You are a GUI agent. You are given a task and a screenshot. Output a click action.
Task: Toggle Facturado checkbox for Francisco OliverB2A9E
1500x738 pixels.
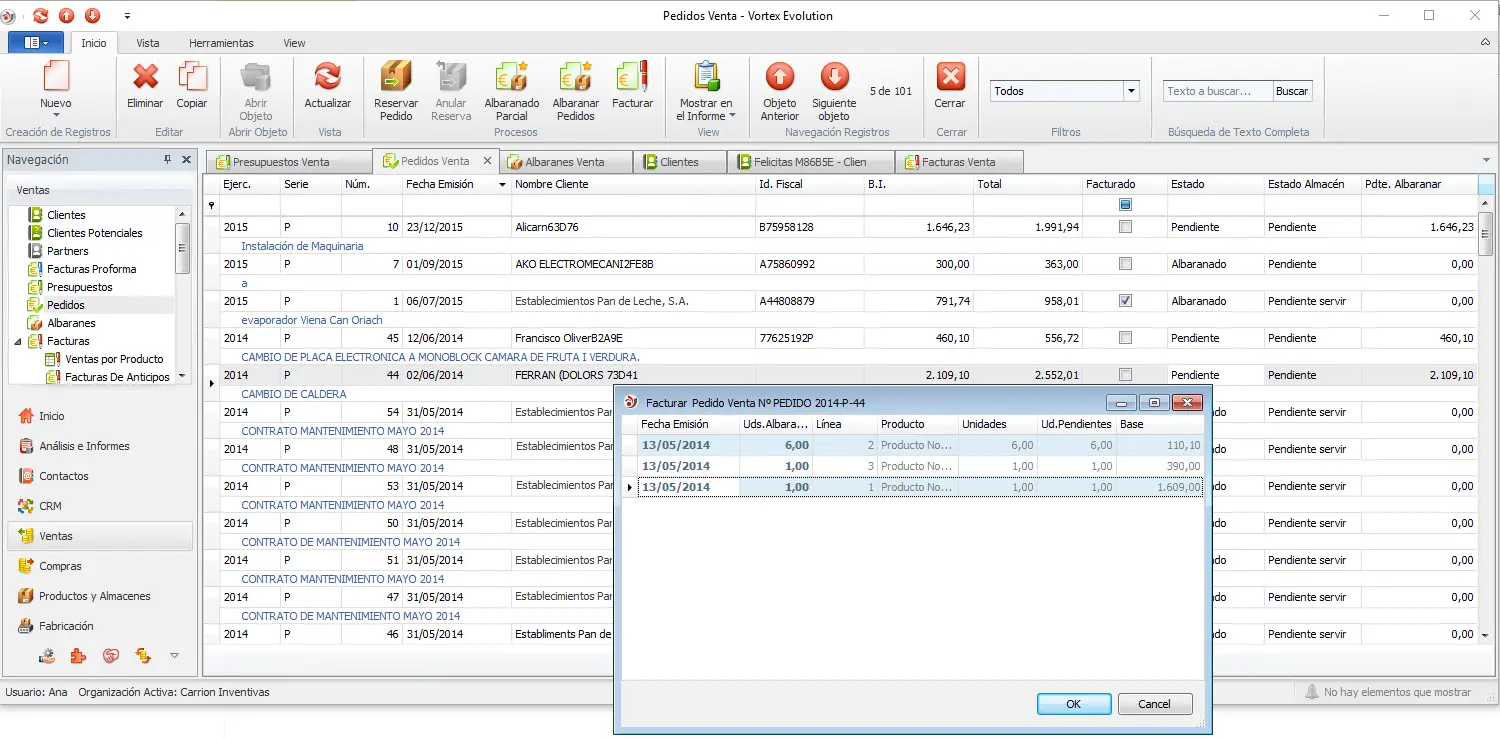pyautogui.click(x=1125, y=338)
